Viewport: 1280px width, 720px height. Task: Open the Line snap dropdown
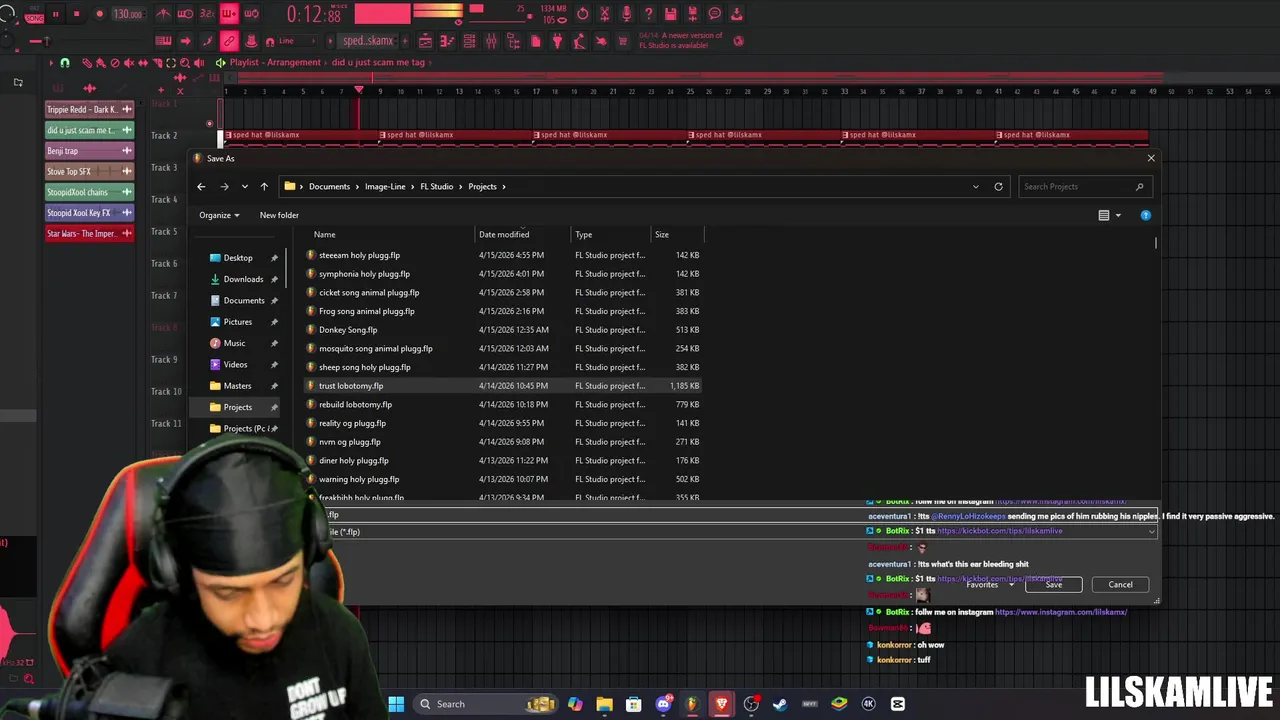(x=297, y=41)
